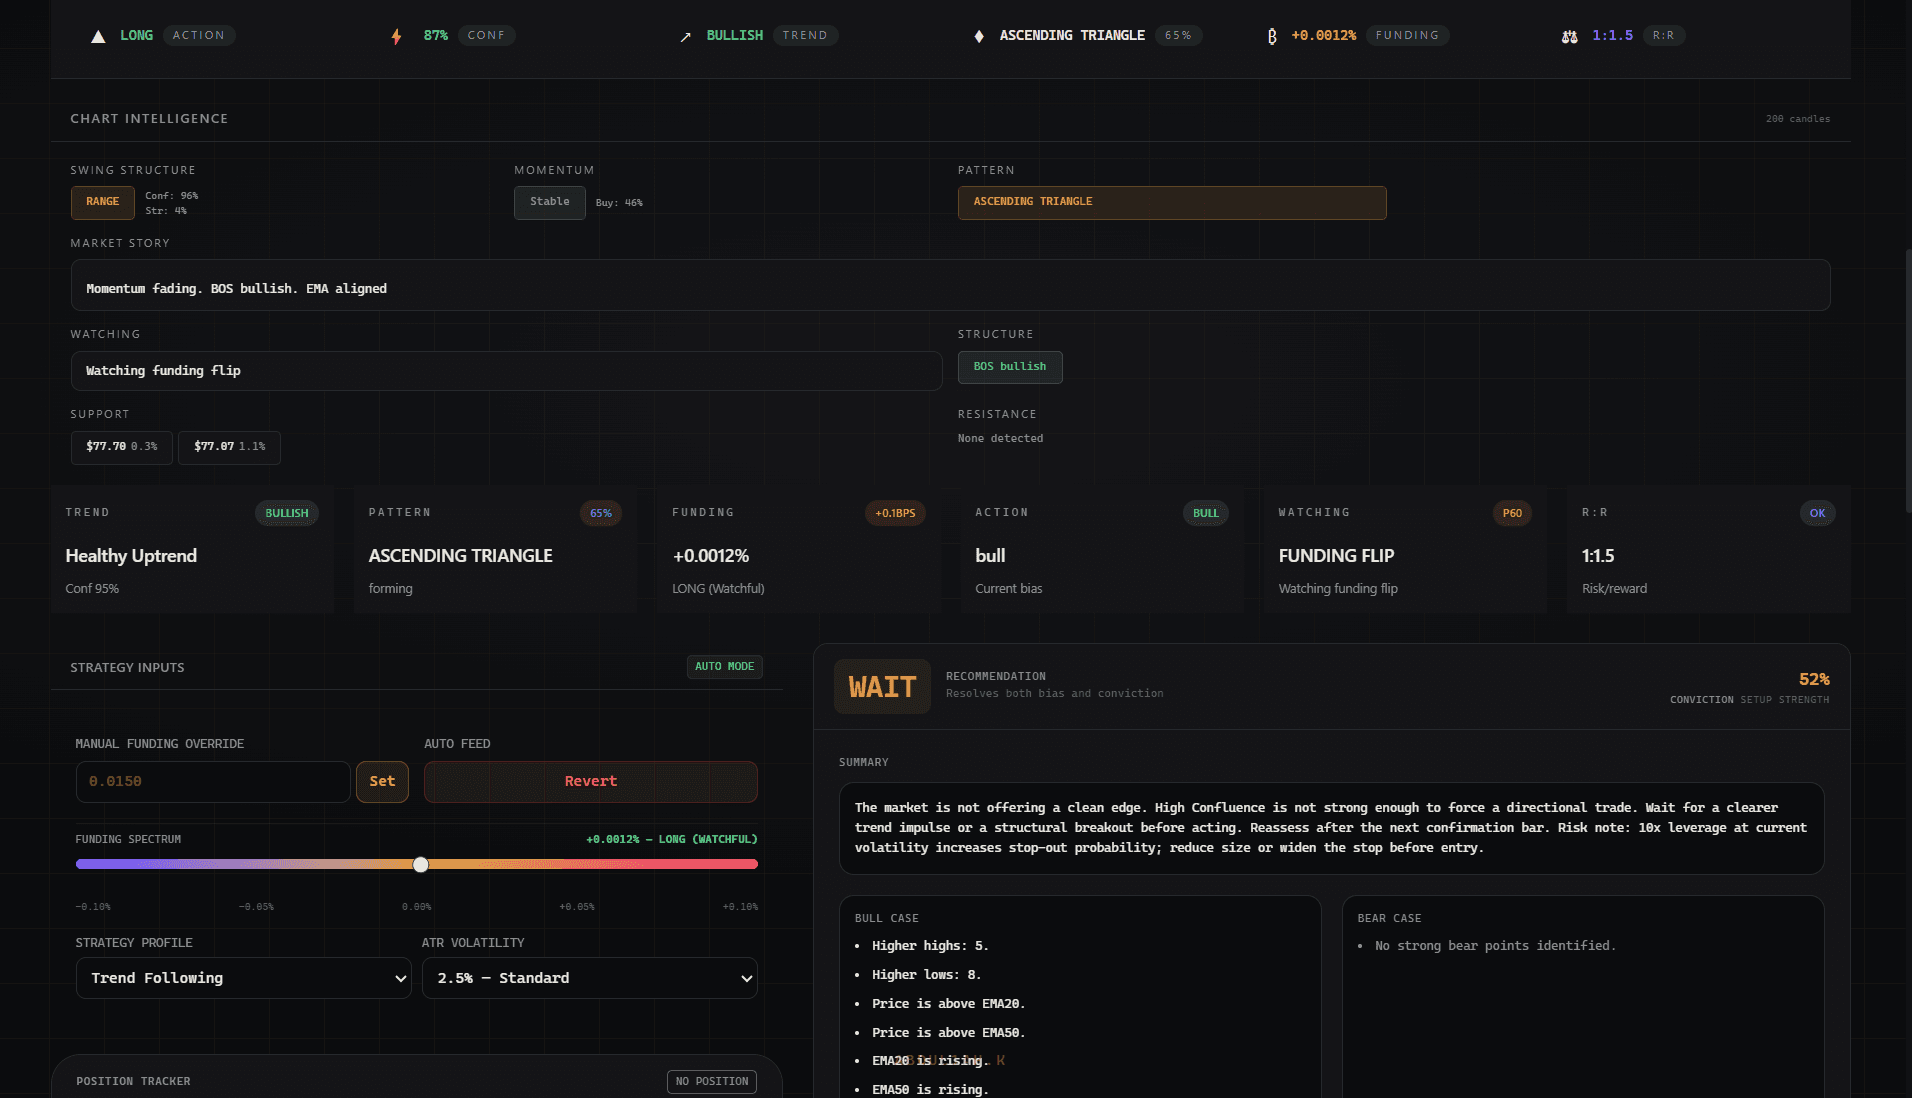Screen dimensions: 1912x1098
Task: Click the R:R pill in top bar
Action: [1663, 36]
